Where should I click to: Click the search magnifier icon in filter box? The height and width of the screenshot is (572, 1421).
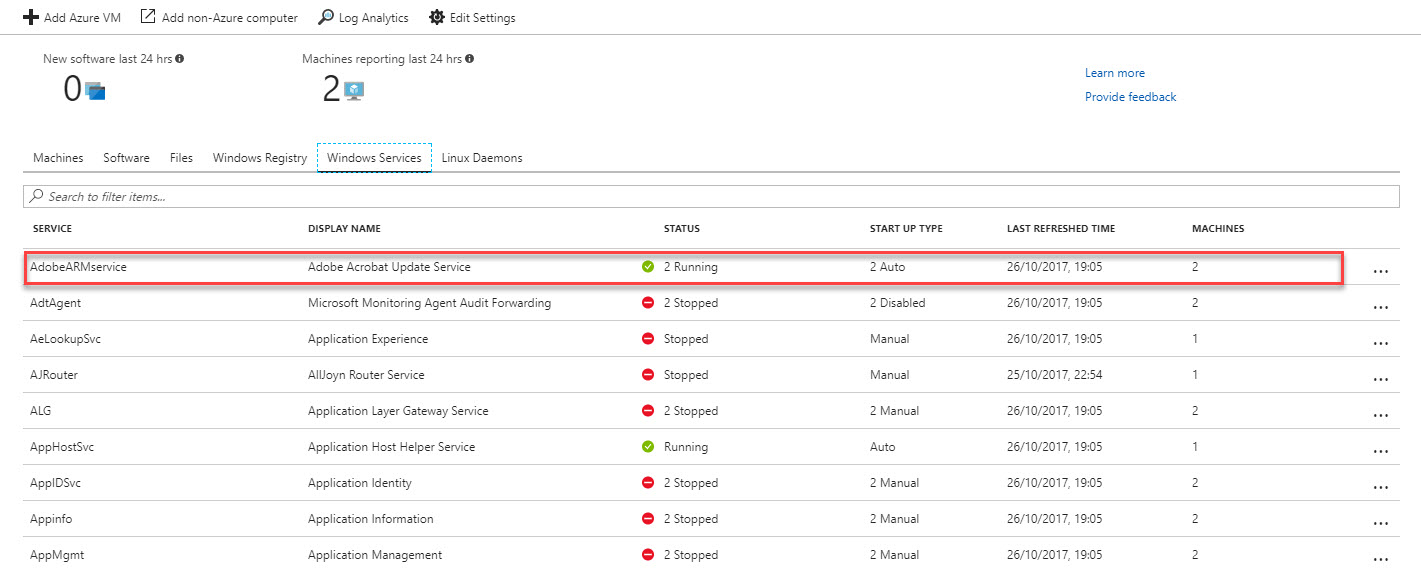(37, 196)
